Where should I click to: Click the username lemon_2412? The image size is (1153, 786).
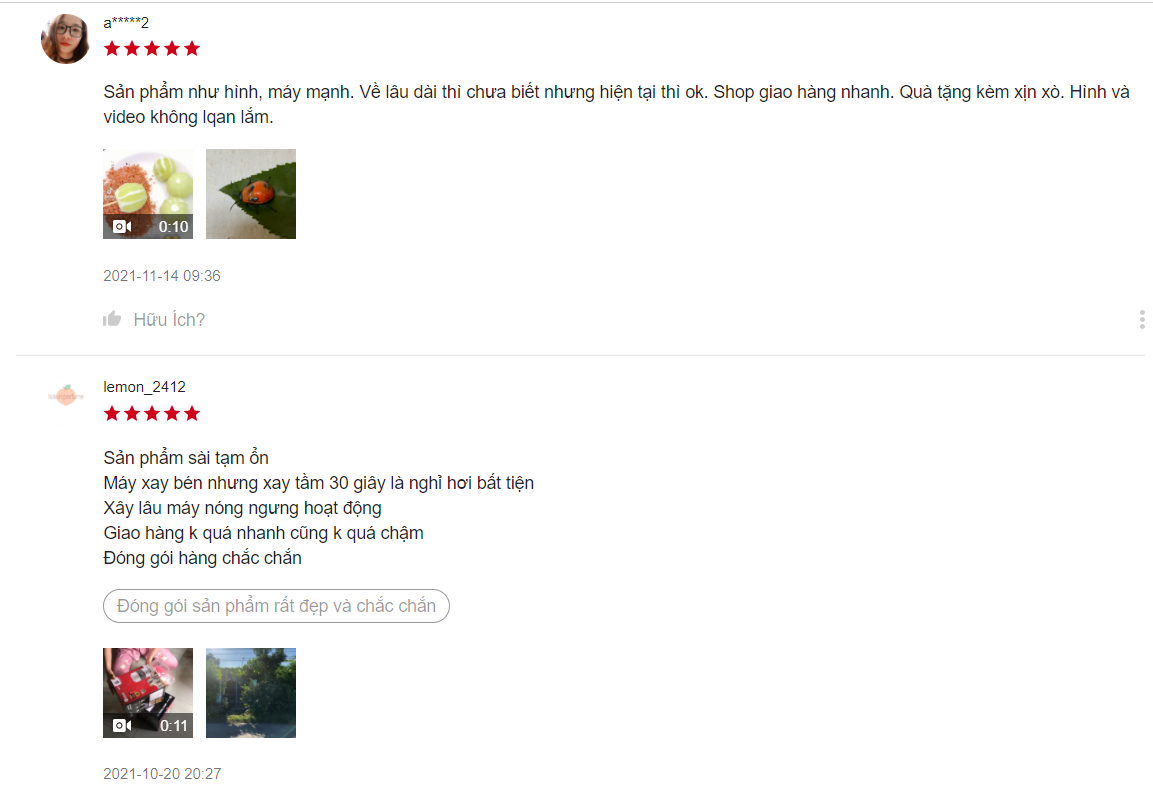pos(144,387)
